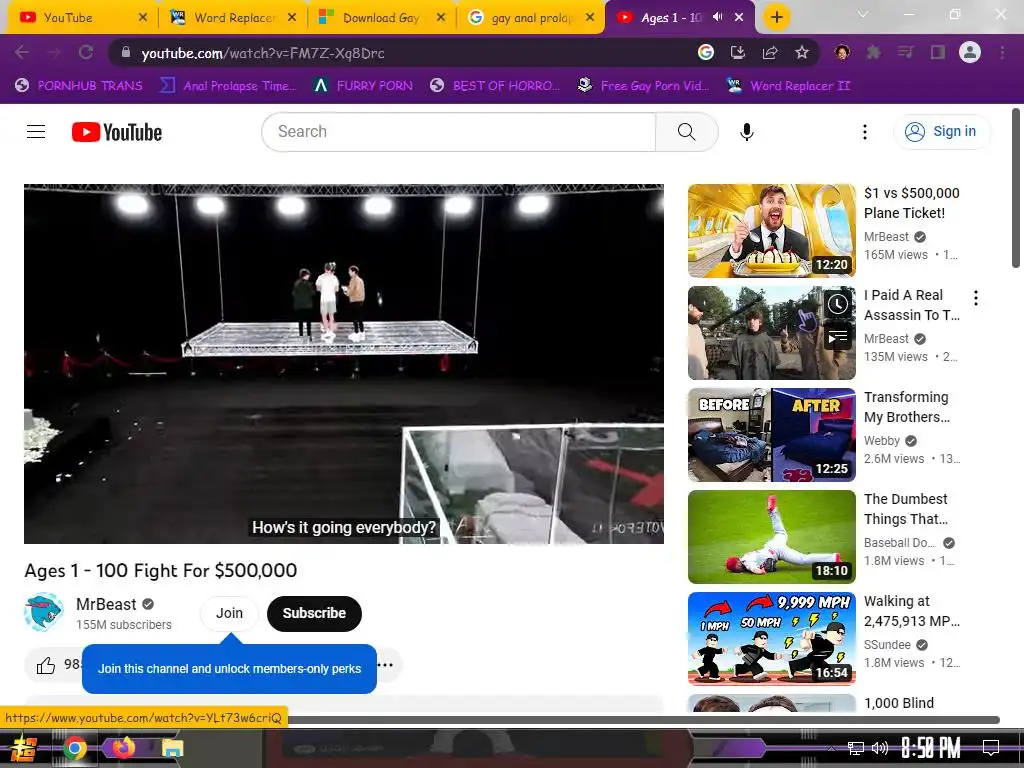The height and width of the screenshot is (768, 1024).
Task: Open the Extensions puzzle piece menu
Action: (x=873, y=52)
